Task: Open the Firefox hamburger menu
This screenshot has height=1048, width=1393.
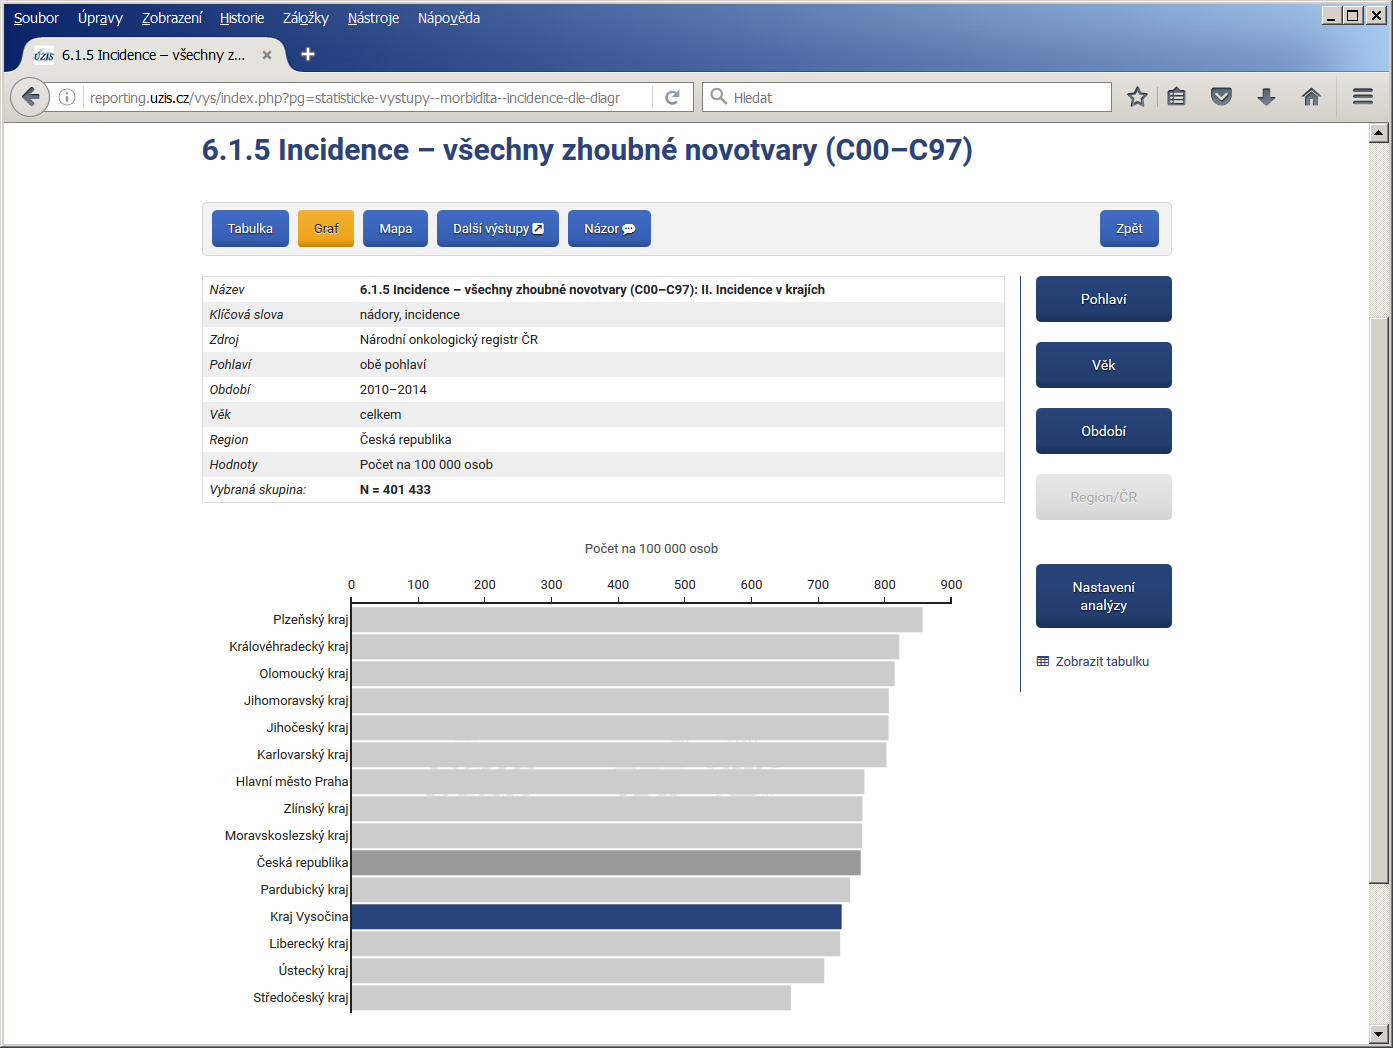Action: tap(1362, 97)
